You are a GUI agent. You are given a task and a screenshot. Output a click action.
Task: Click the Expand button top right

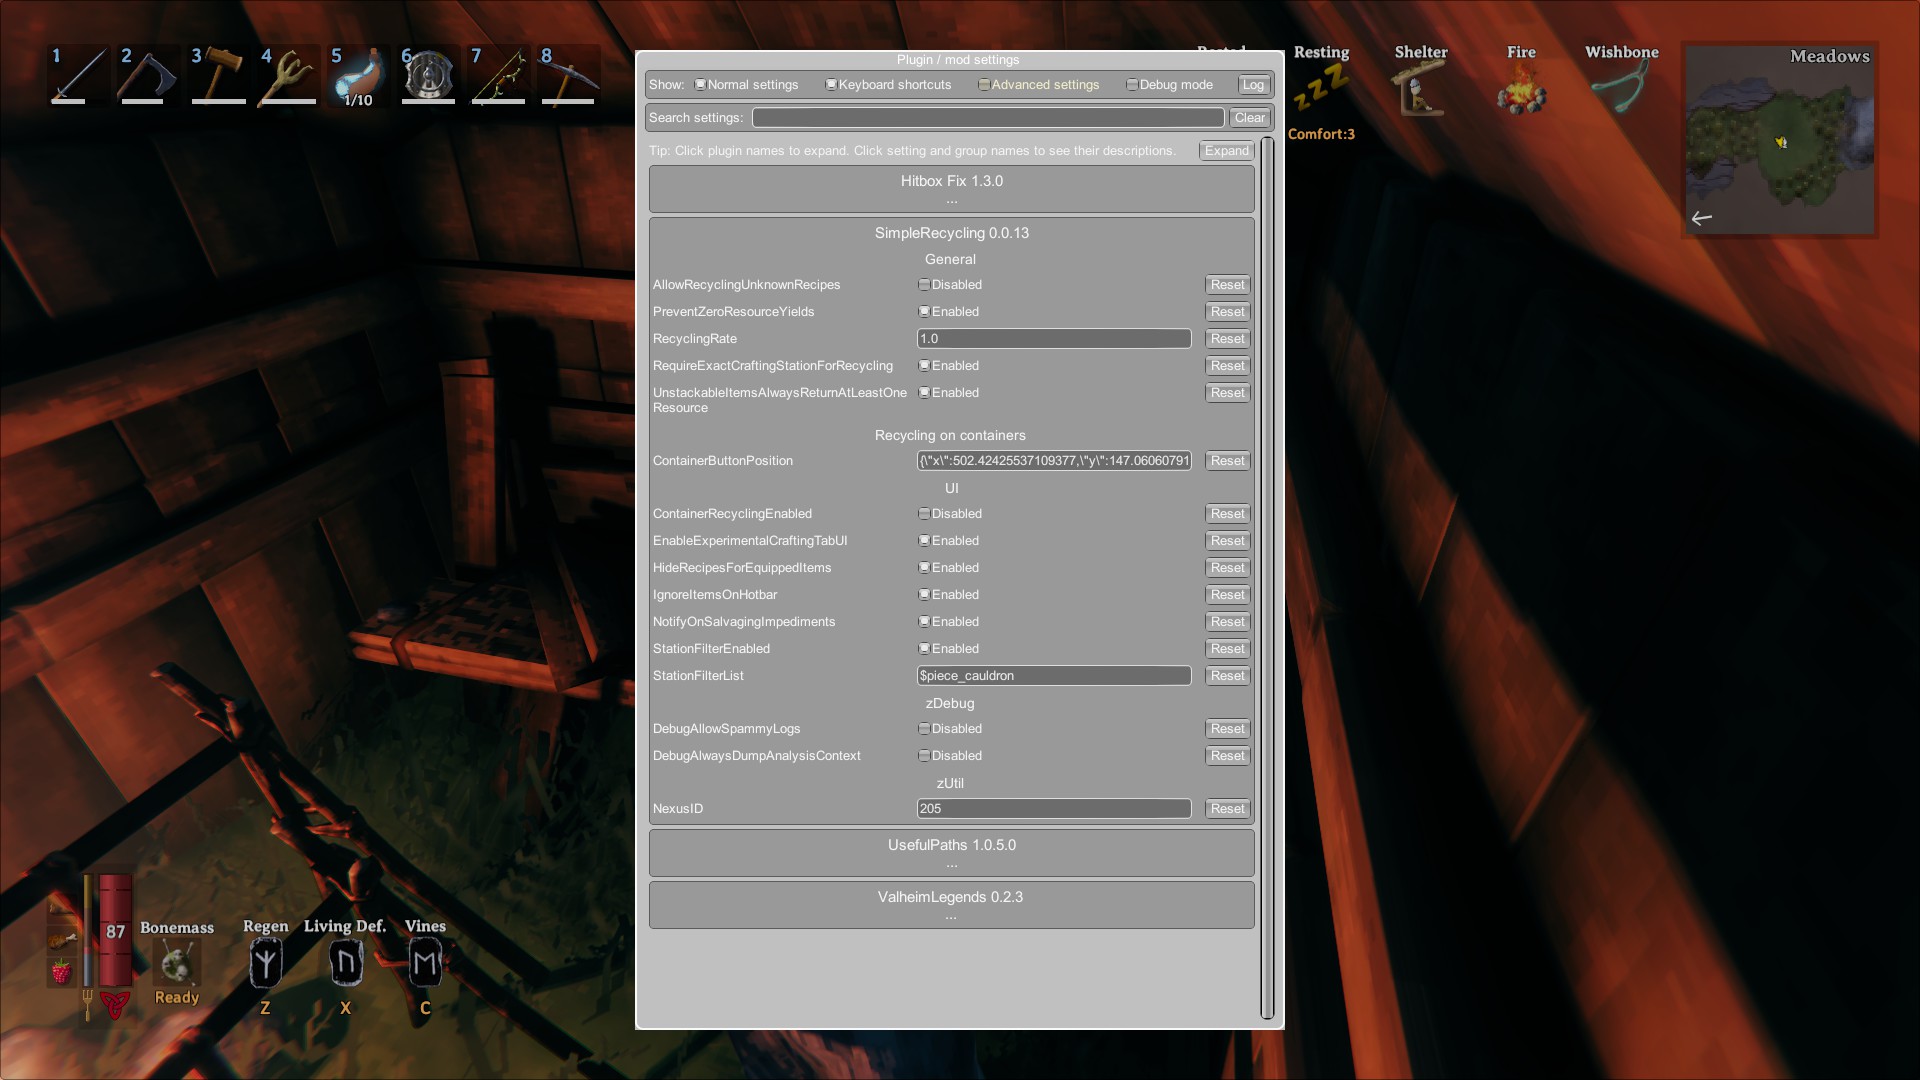pyautogui.click(x=1225, y=149)
